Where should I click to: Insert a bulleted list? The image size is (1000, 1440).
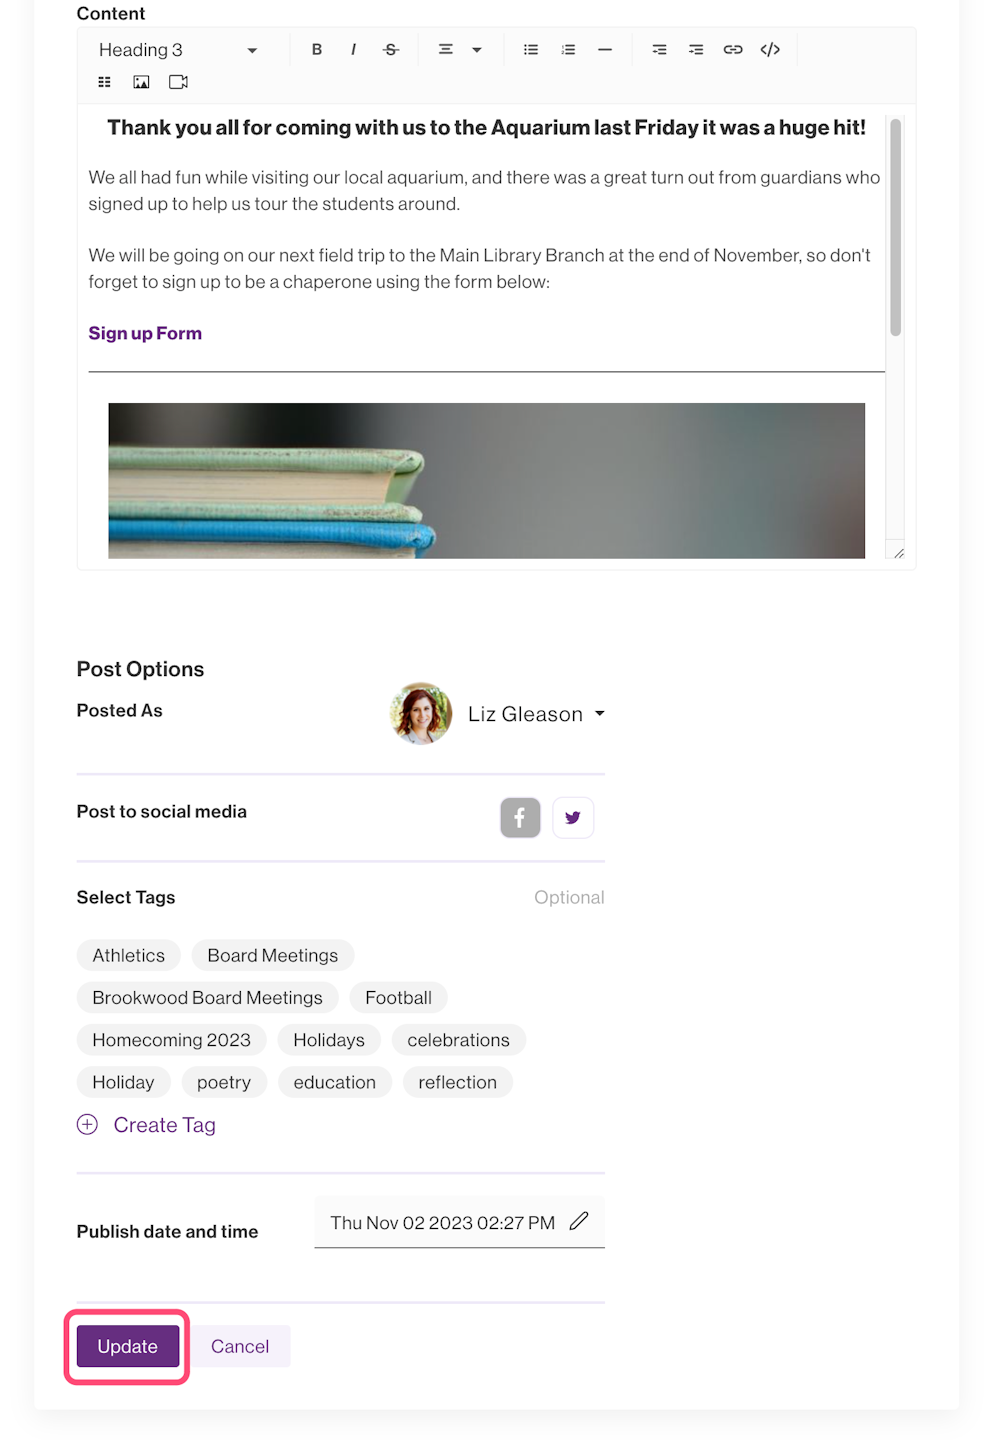point(531,50)
